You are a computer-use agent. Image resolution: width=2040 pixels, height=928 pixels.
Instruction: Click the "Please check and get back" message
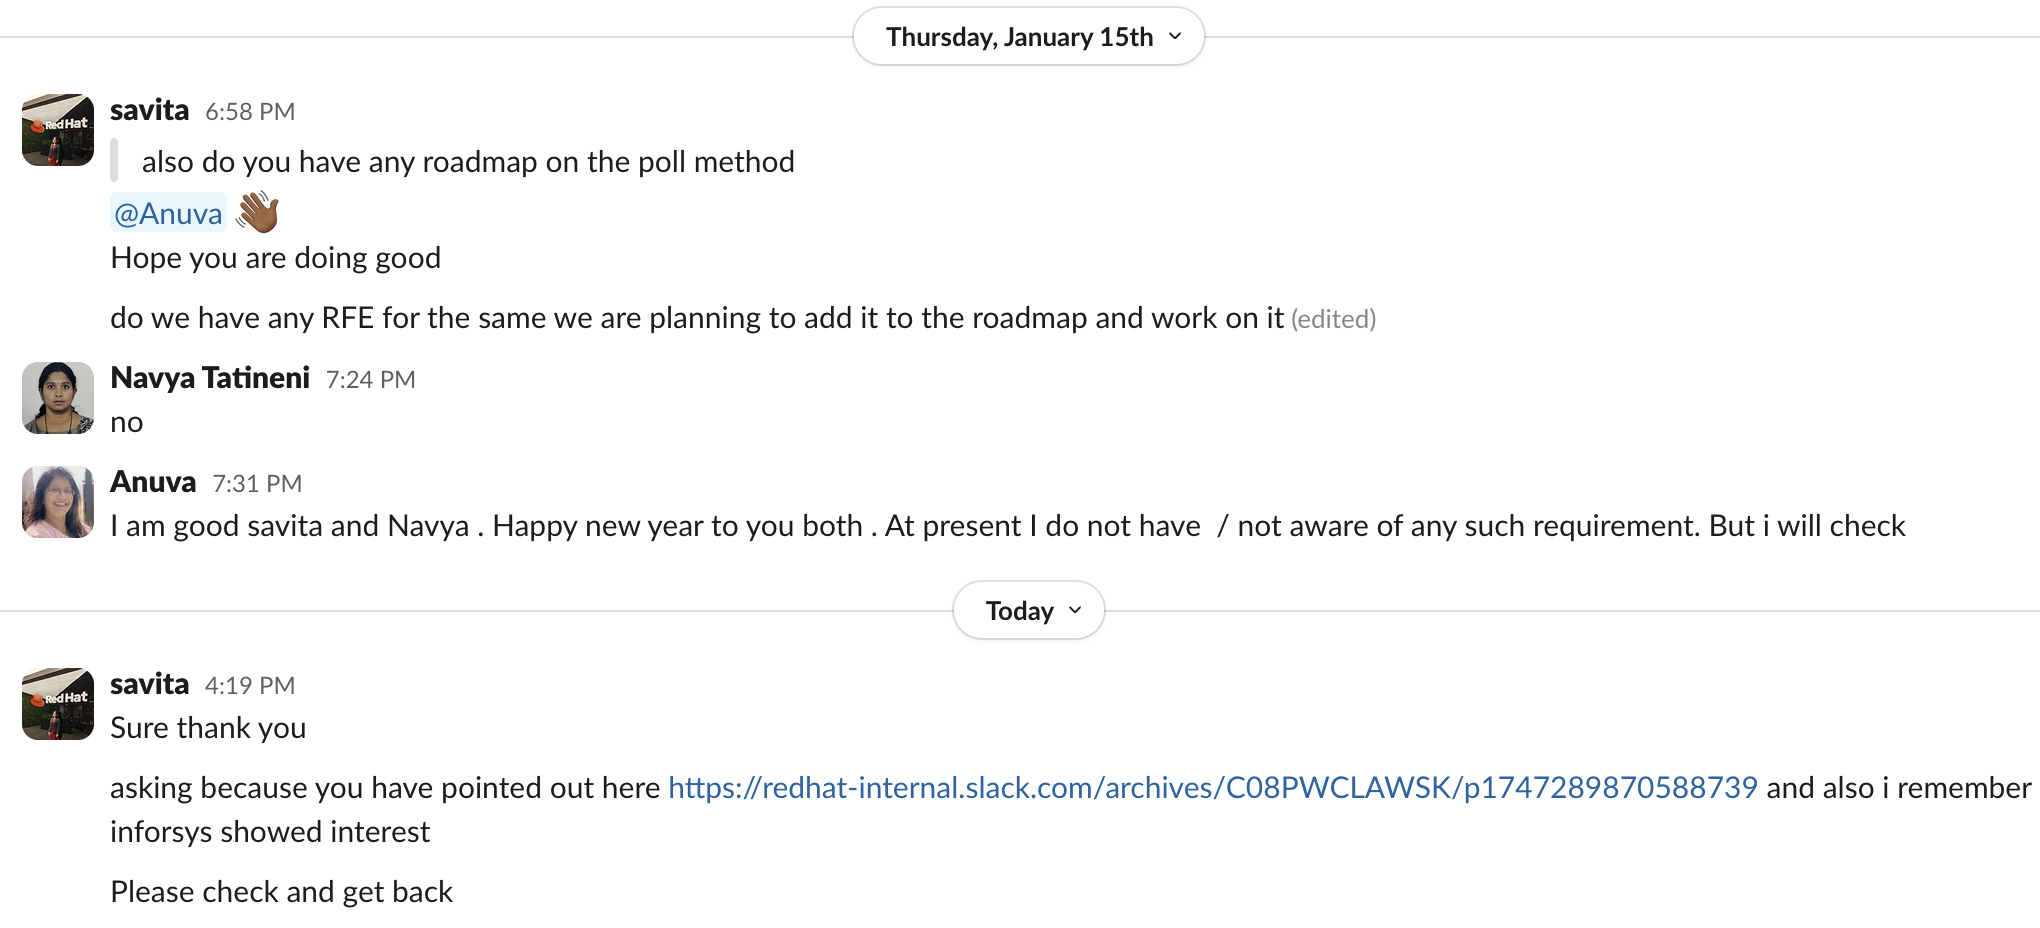coord(281,892)
